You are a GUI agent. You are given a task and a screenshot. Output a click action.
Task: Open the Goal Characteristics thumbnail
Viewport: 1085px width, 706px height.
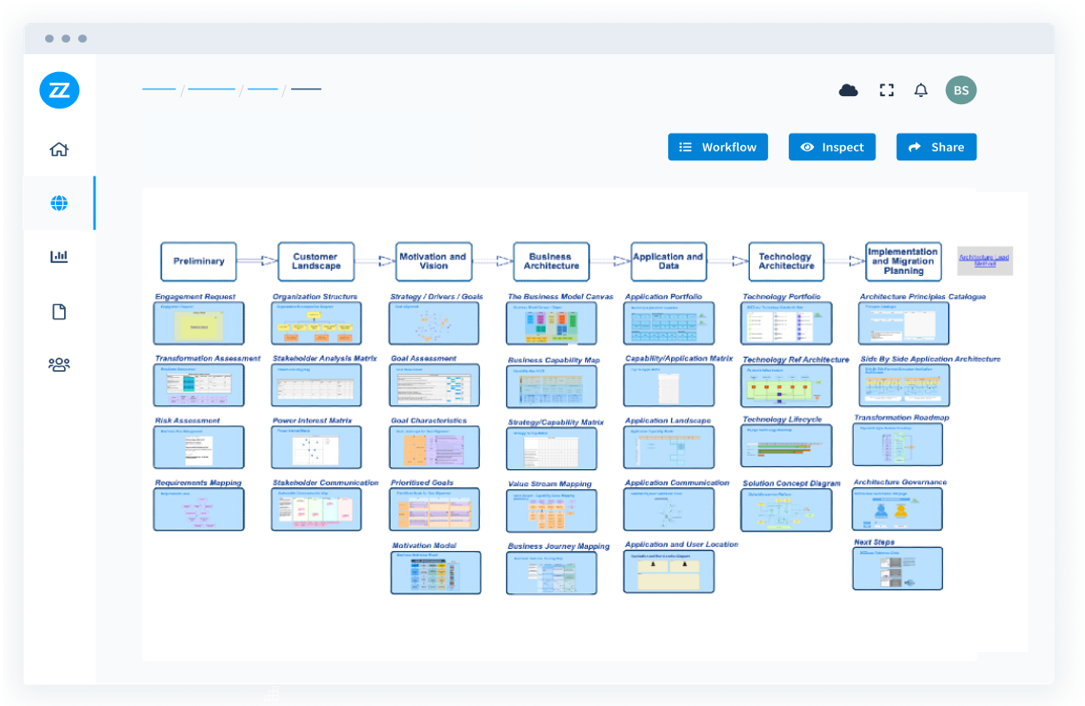[435, 447]
